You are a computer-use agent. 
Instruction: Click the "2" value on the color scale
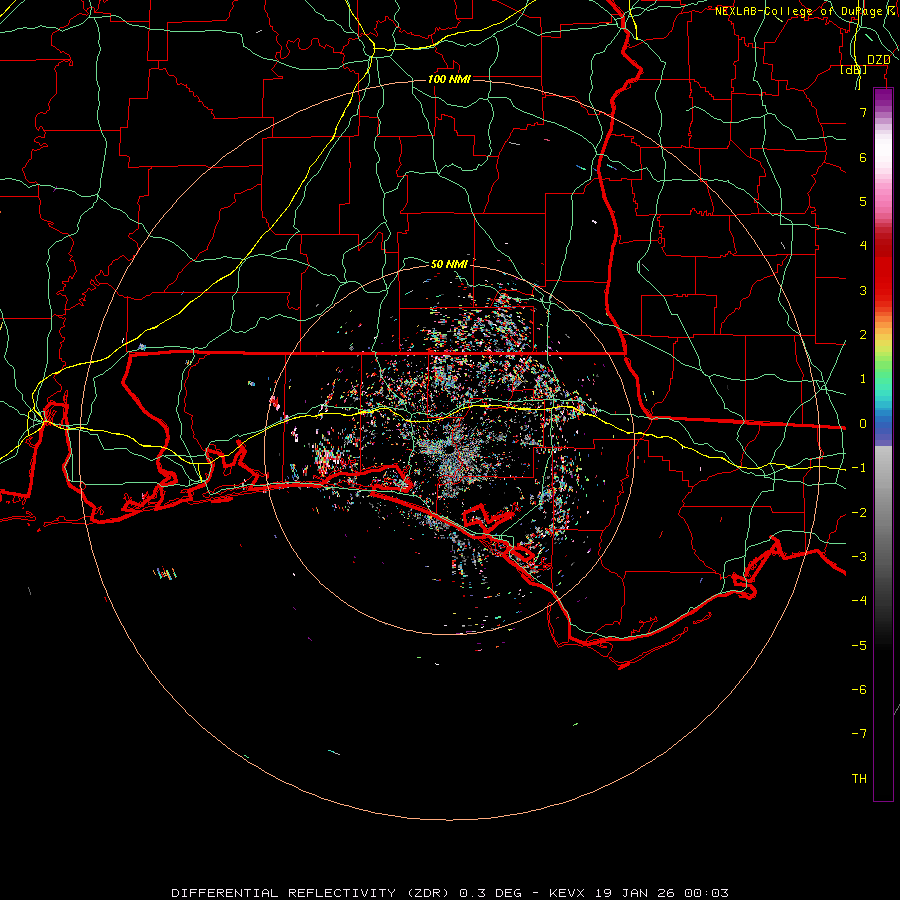(x=863, y=335)
